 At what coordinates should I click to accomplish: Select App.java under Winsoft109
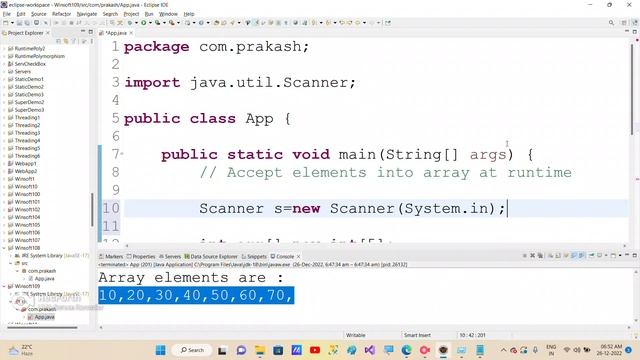(44, 317)
